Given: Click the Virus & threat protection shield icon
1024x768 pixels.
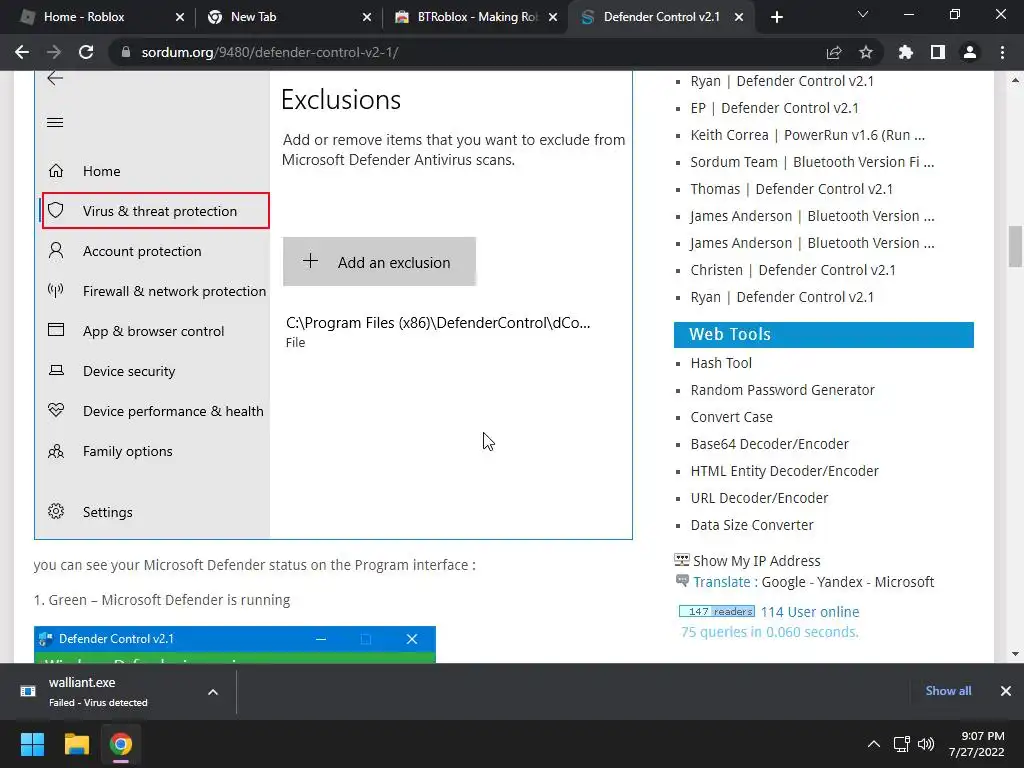Looking at the screenshot, I should [x=56, y=210].
